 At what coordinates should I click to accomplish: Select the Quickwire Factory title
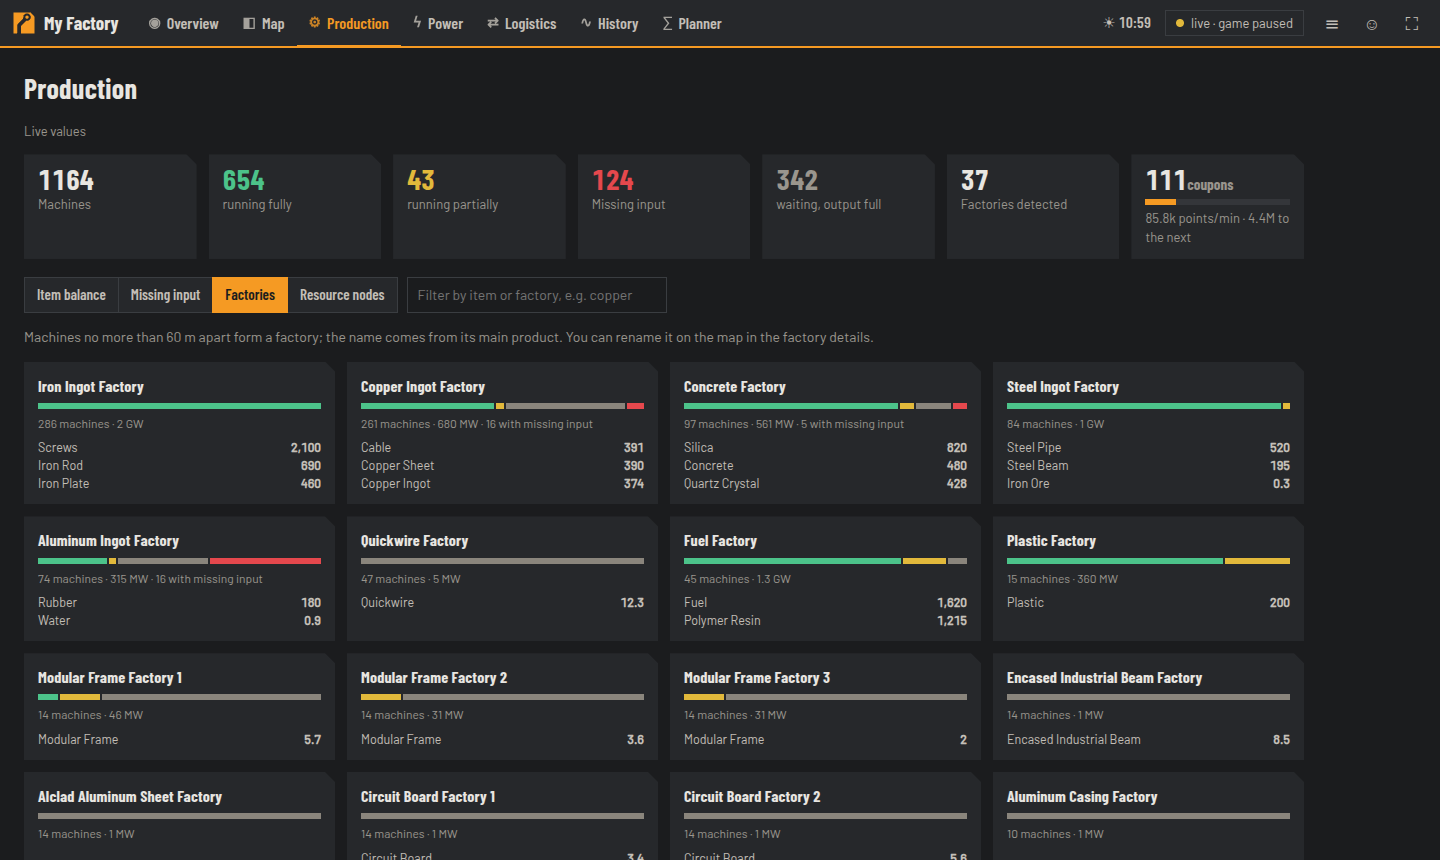pyautogui.click(x=414, y=541)
